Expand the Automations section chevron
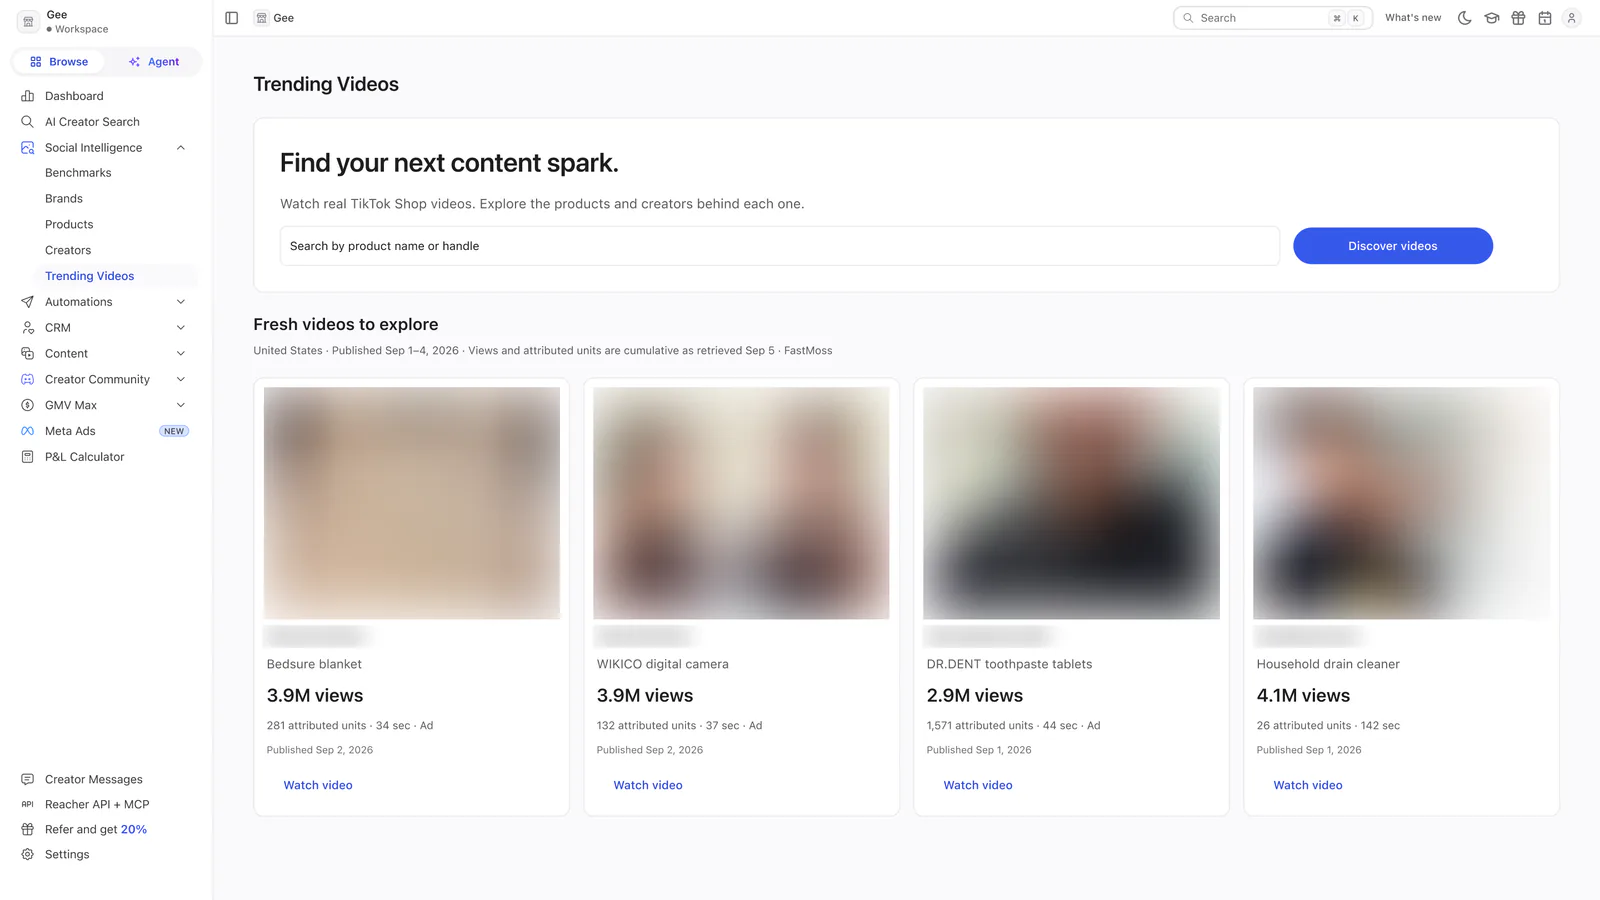Viewport: 1600px width, 900px height. coord(181,302)
